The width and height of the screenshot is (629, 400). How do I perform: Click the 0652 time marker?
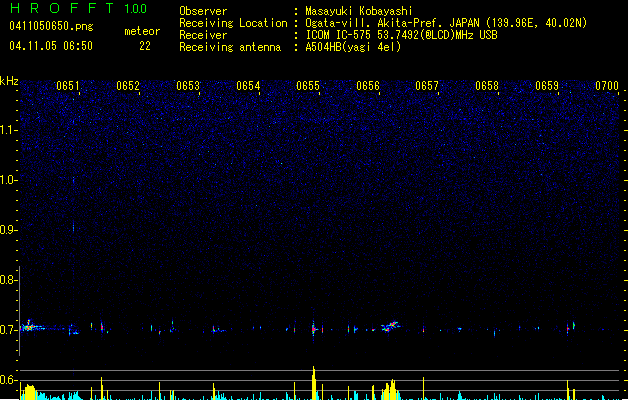128,86
